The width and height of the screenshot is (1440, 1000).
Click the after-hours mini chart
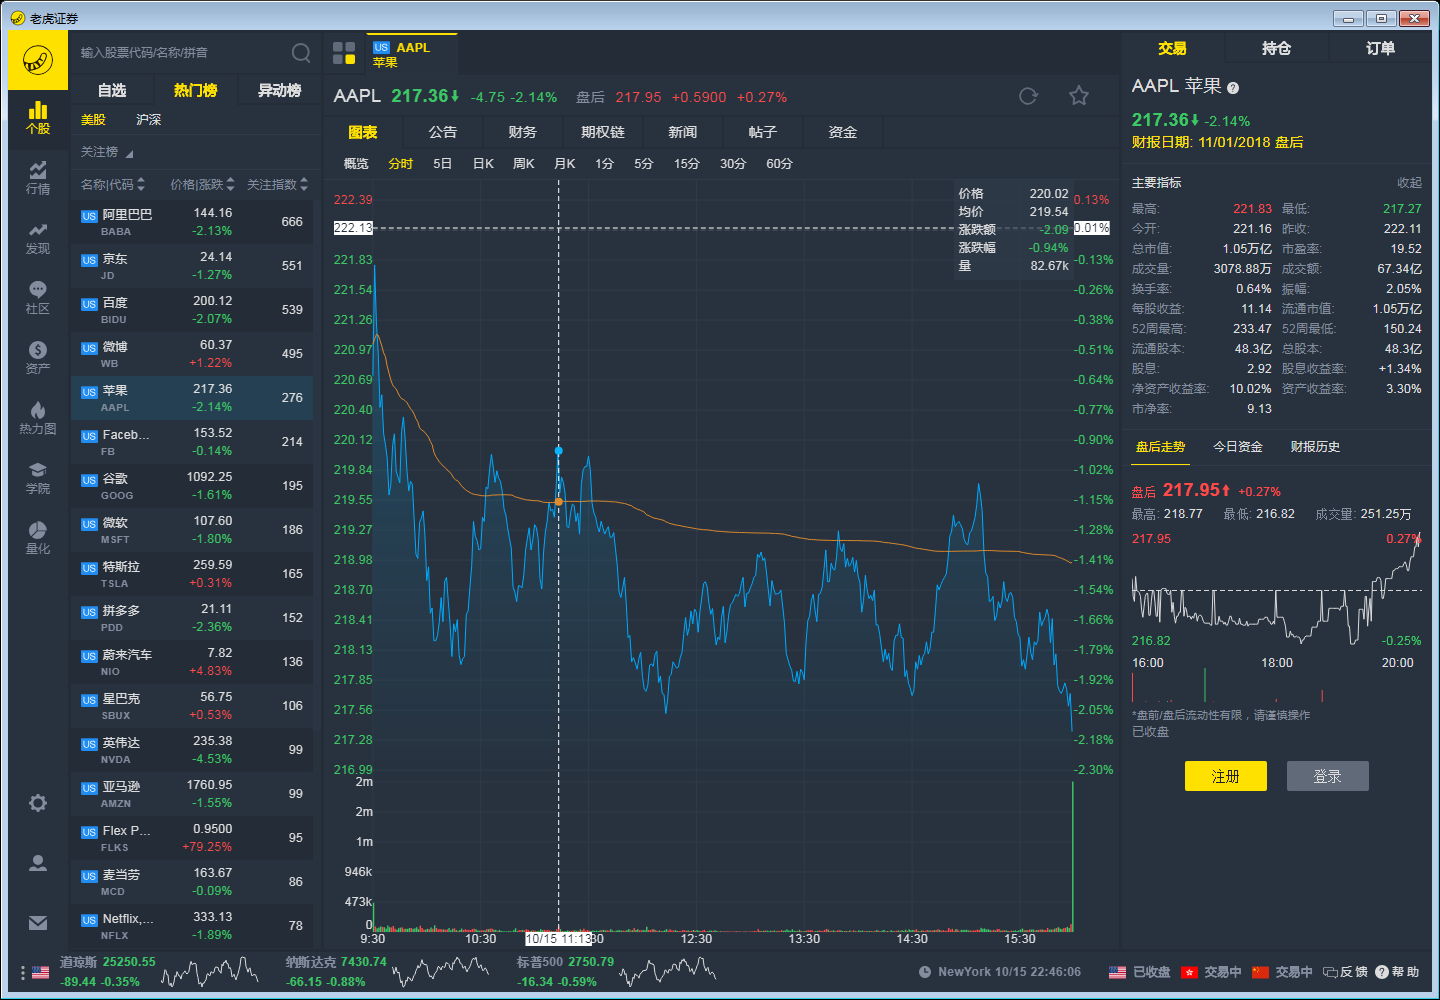(x=1276, y=590)
